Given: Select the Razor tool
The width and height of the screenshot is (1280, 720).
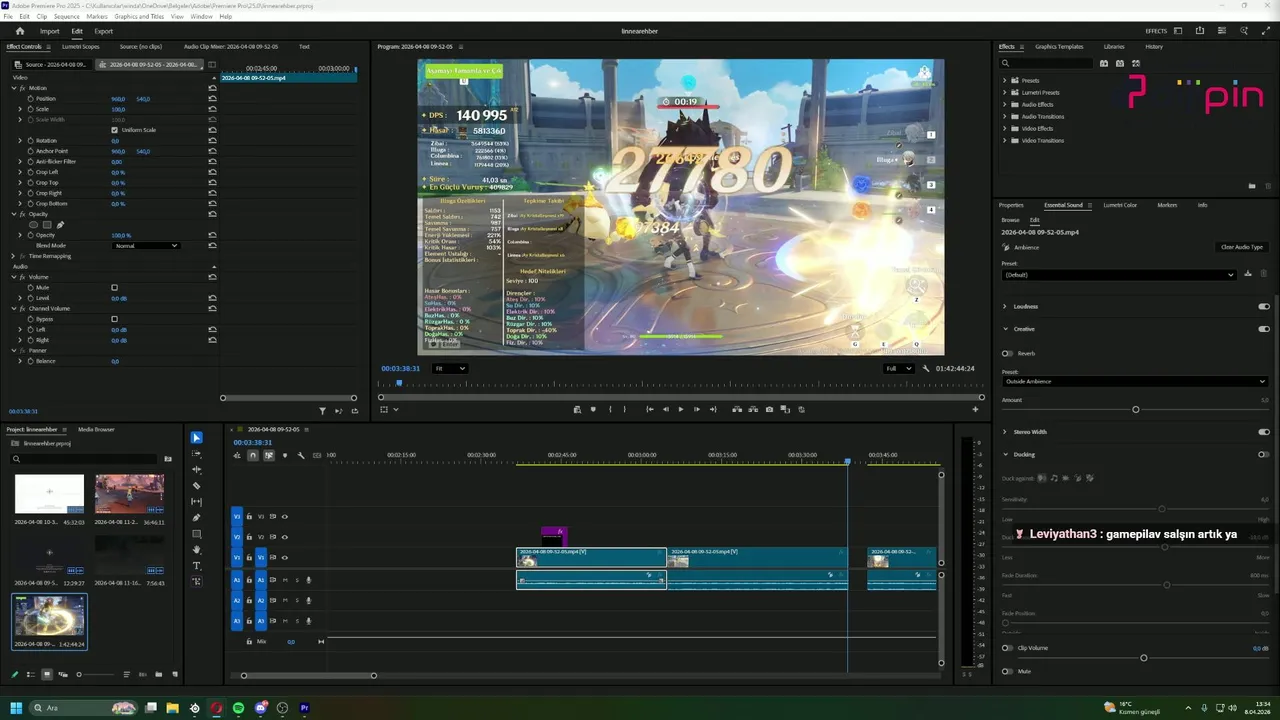Looking at the screenshot, I should [x=196, y=486].
